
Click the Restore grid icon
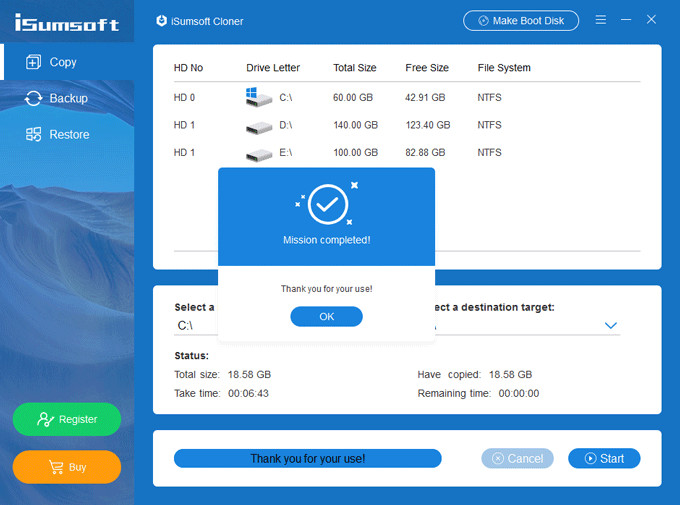33,134
